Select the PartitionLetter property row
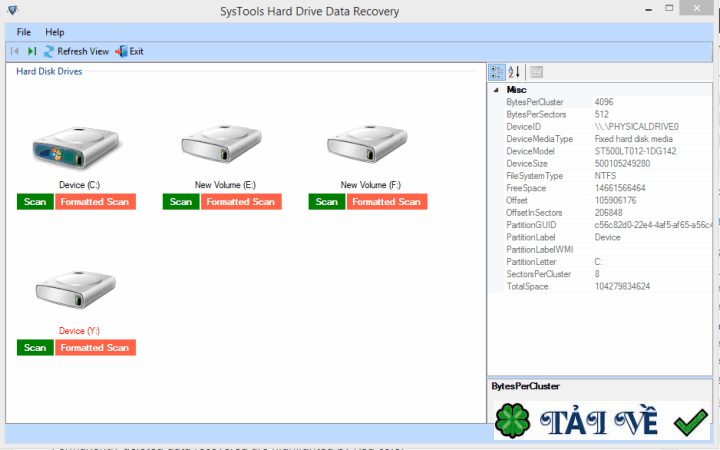Viewport: 720px width, 450px height. (x=607, y=262)
